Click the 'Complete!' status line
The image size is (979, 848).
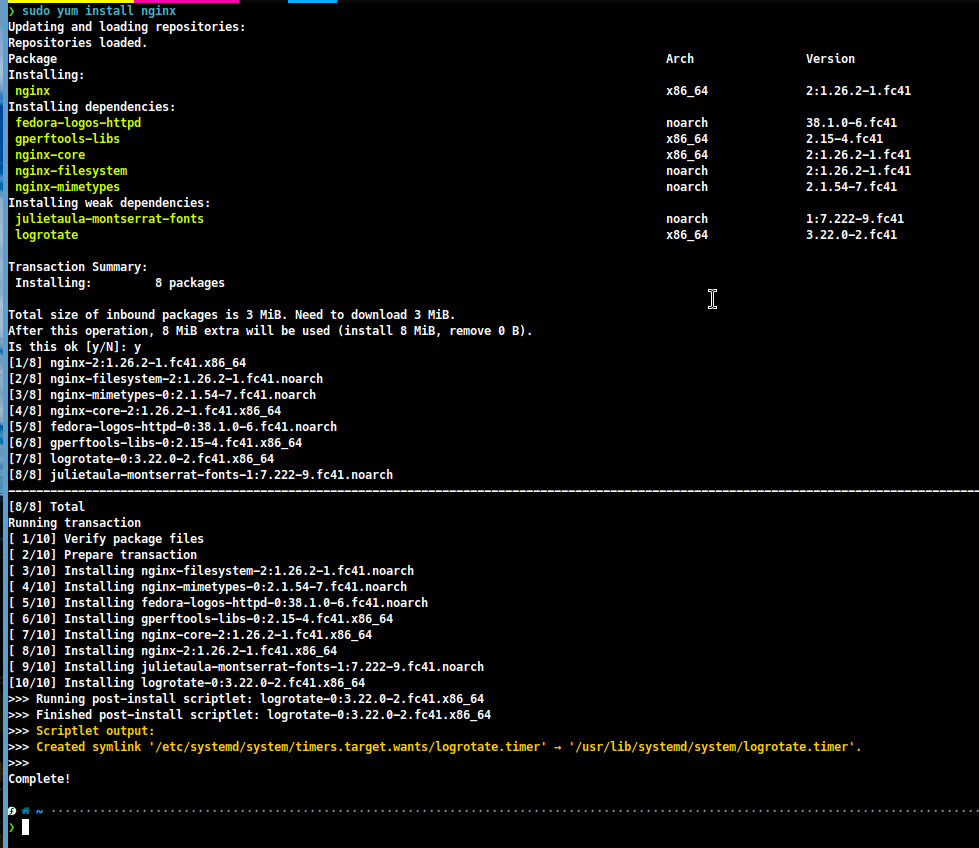click(39, 779)
